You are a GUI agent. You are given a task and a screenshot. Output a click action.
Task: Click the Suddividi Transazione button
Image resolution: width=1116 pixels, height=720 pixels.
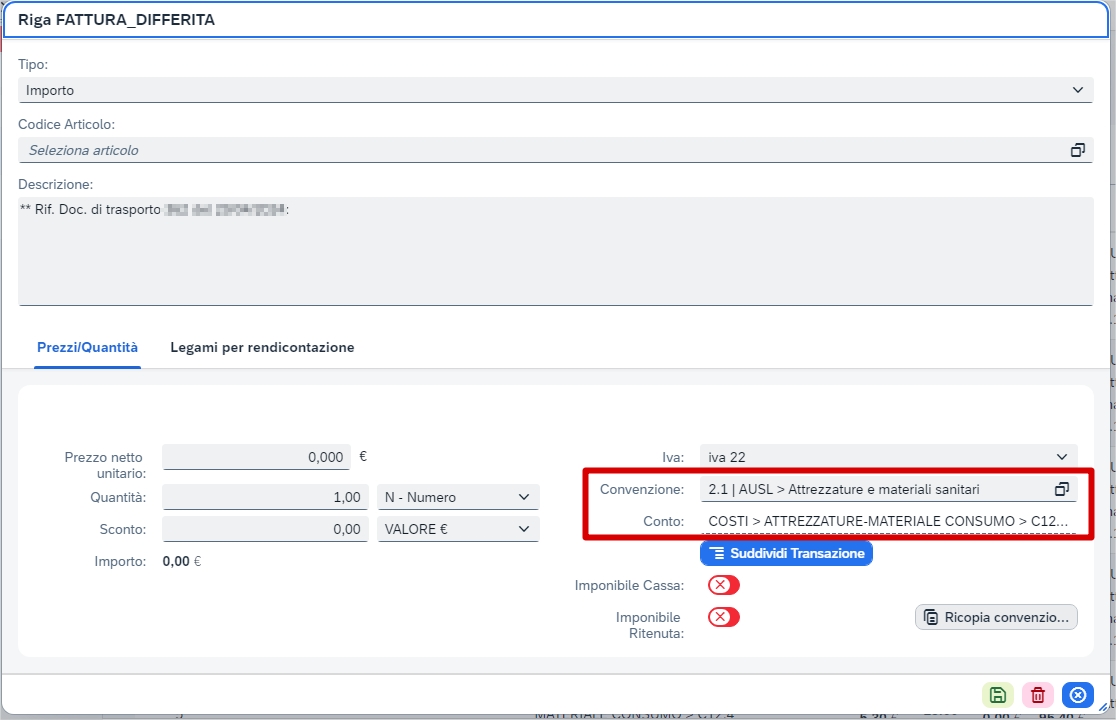(786, 553)
